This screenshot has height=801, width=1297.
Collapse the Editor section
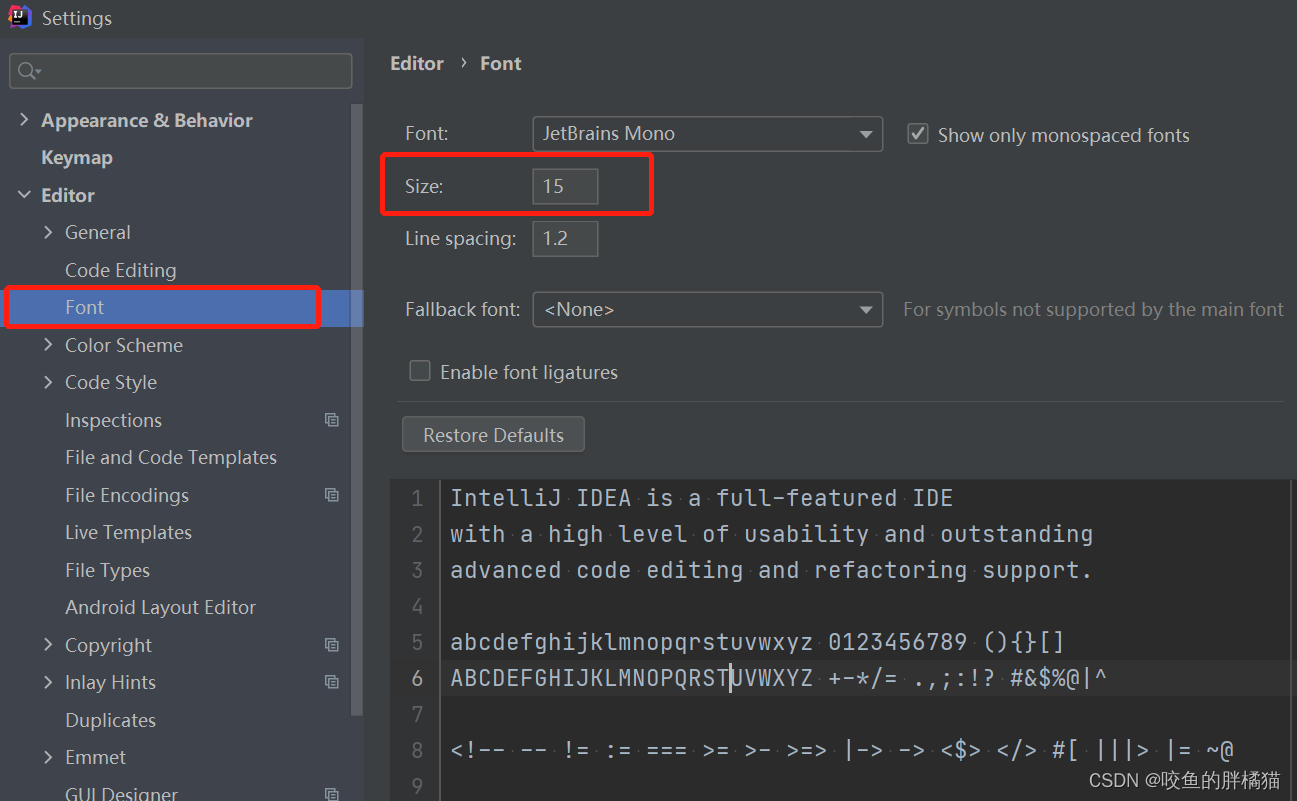(24, 195)
